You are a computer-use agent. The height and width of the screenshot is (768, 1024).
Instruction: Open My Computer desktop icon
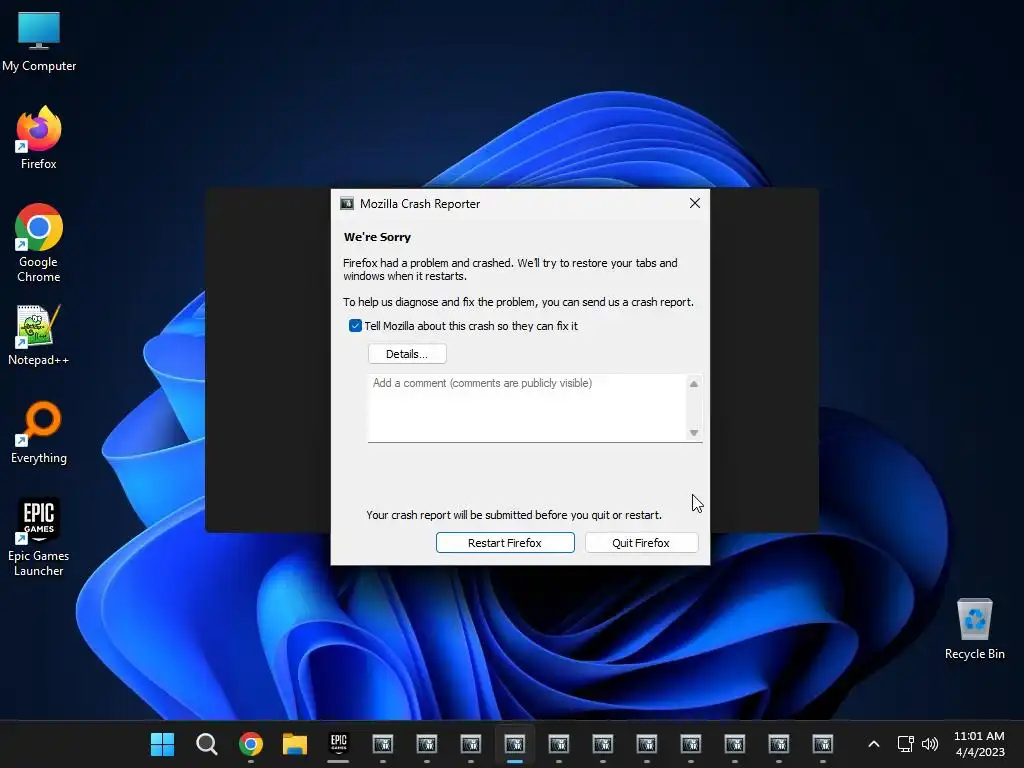click(39, 41)
